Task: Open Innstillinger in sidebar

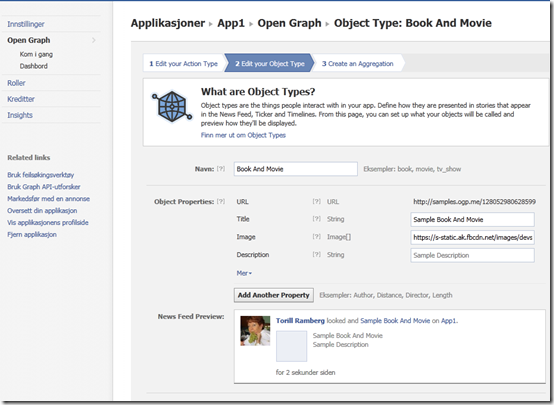Action: (x=26, y=24)
